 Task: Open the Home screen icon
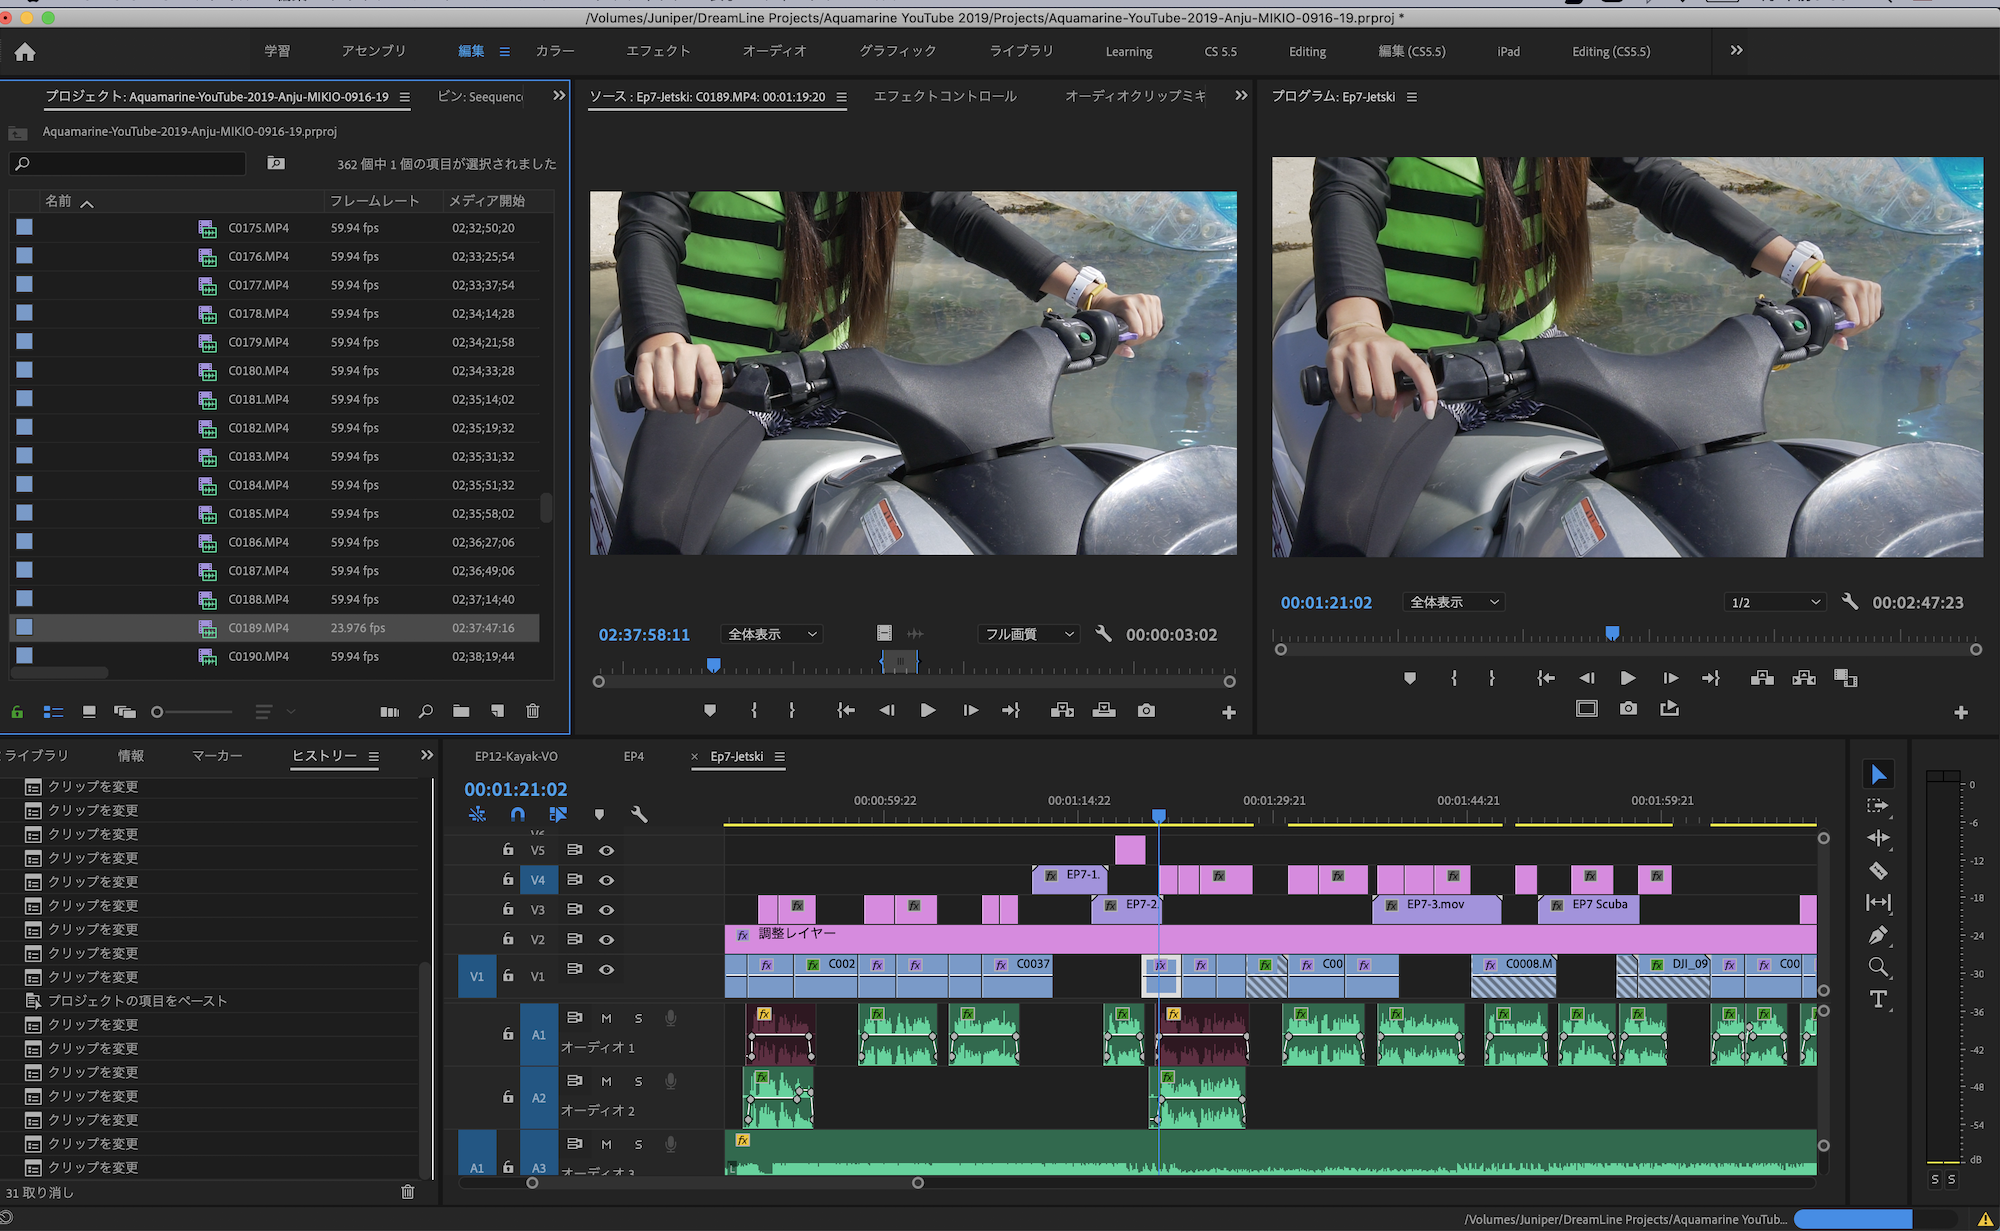click(25, 52)
